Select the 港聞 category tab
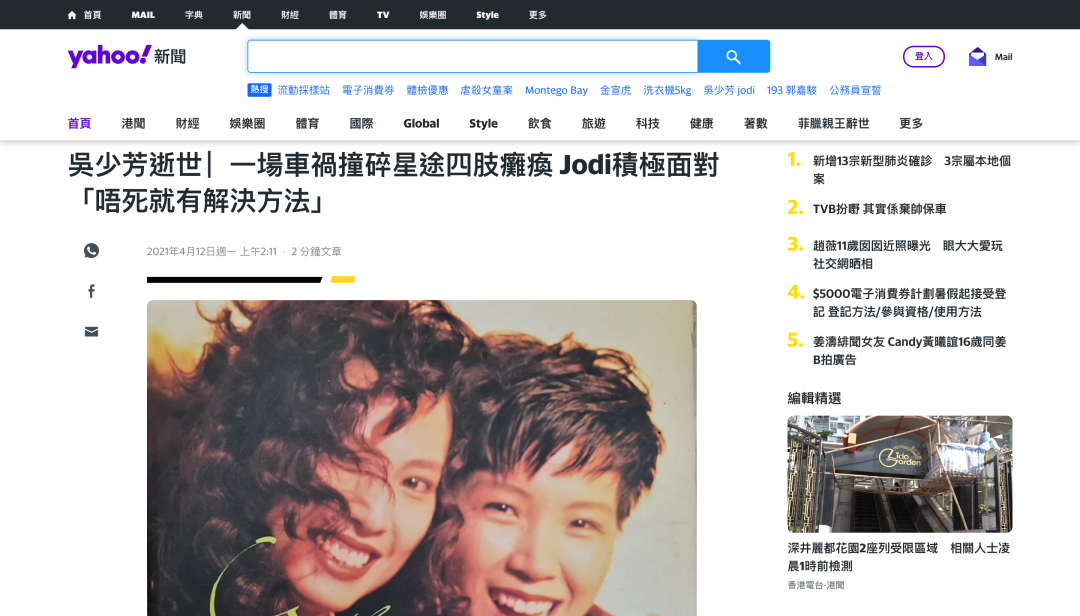The width and height of the screenshot is (1080, 616). [134, 123]
